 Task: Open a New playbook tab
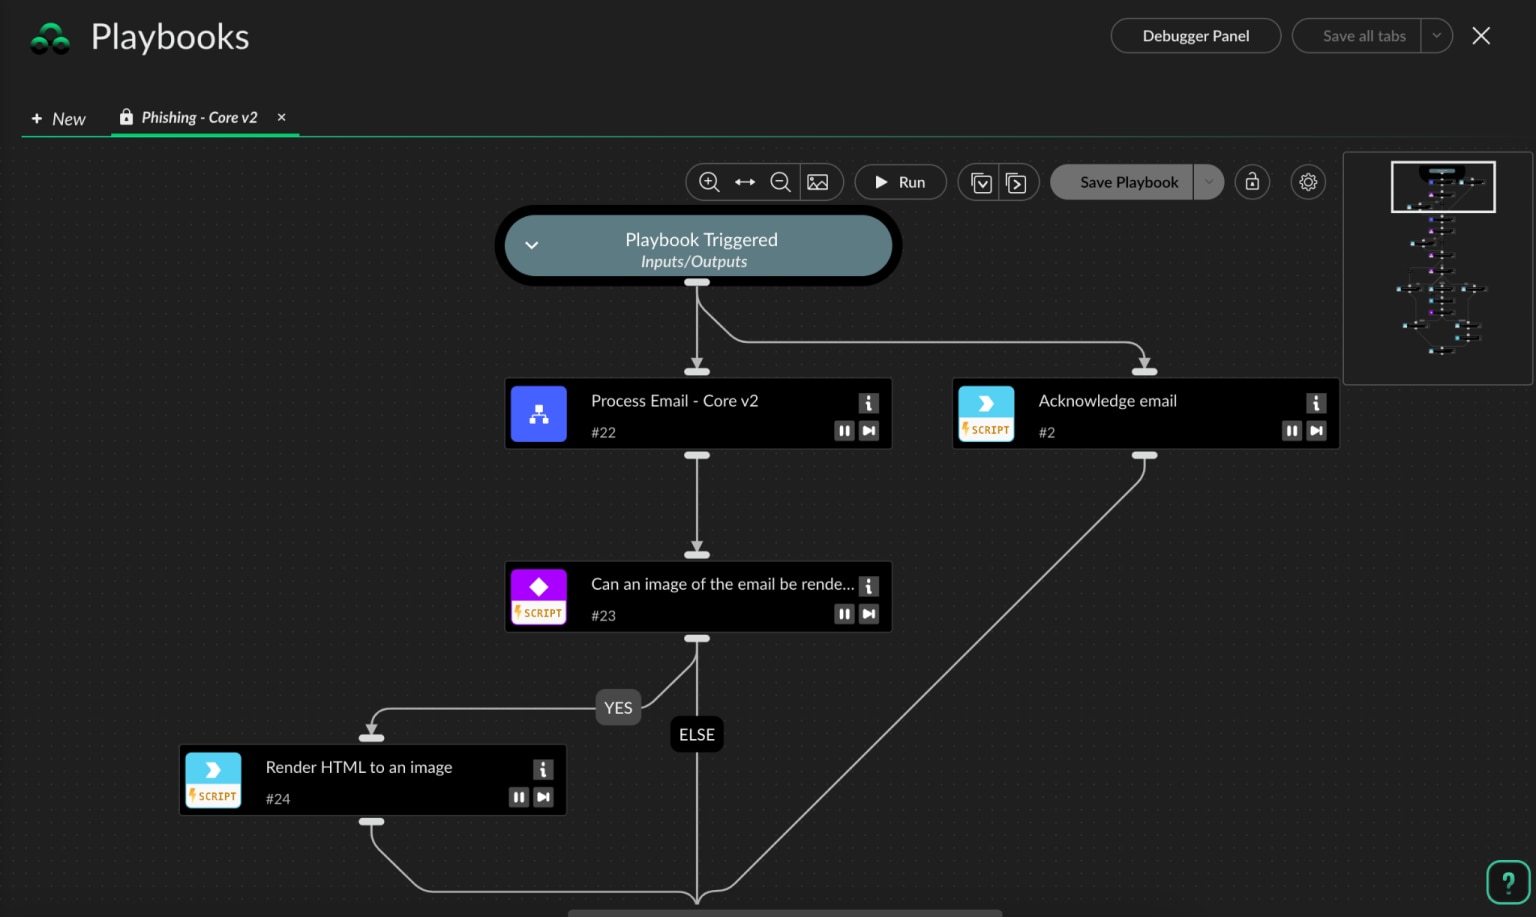59,119
